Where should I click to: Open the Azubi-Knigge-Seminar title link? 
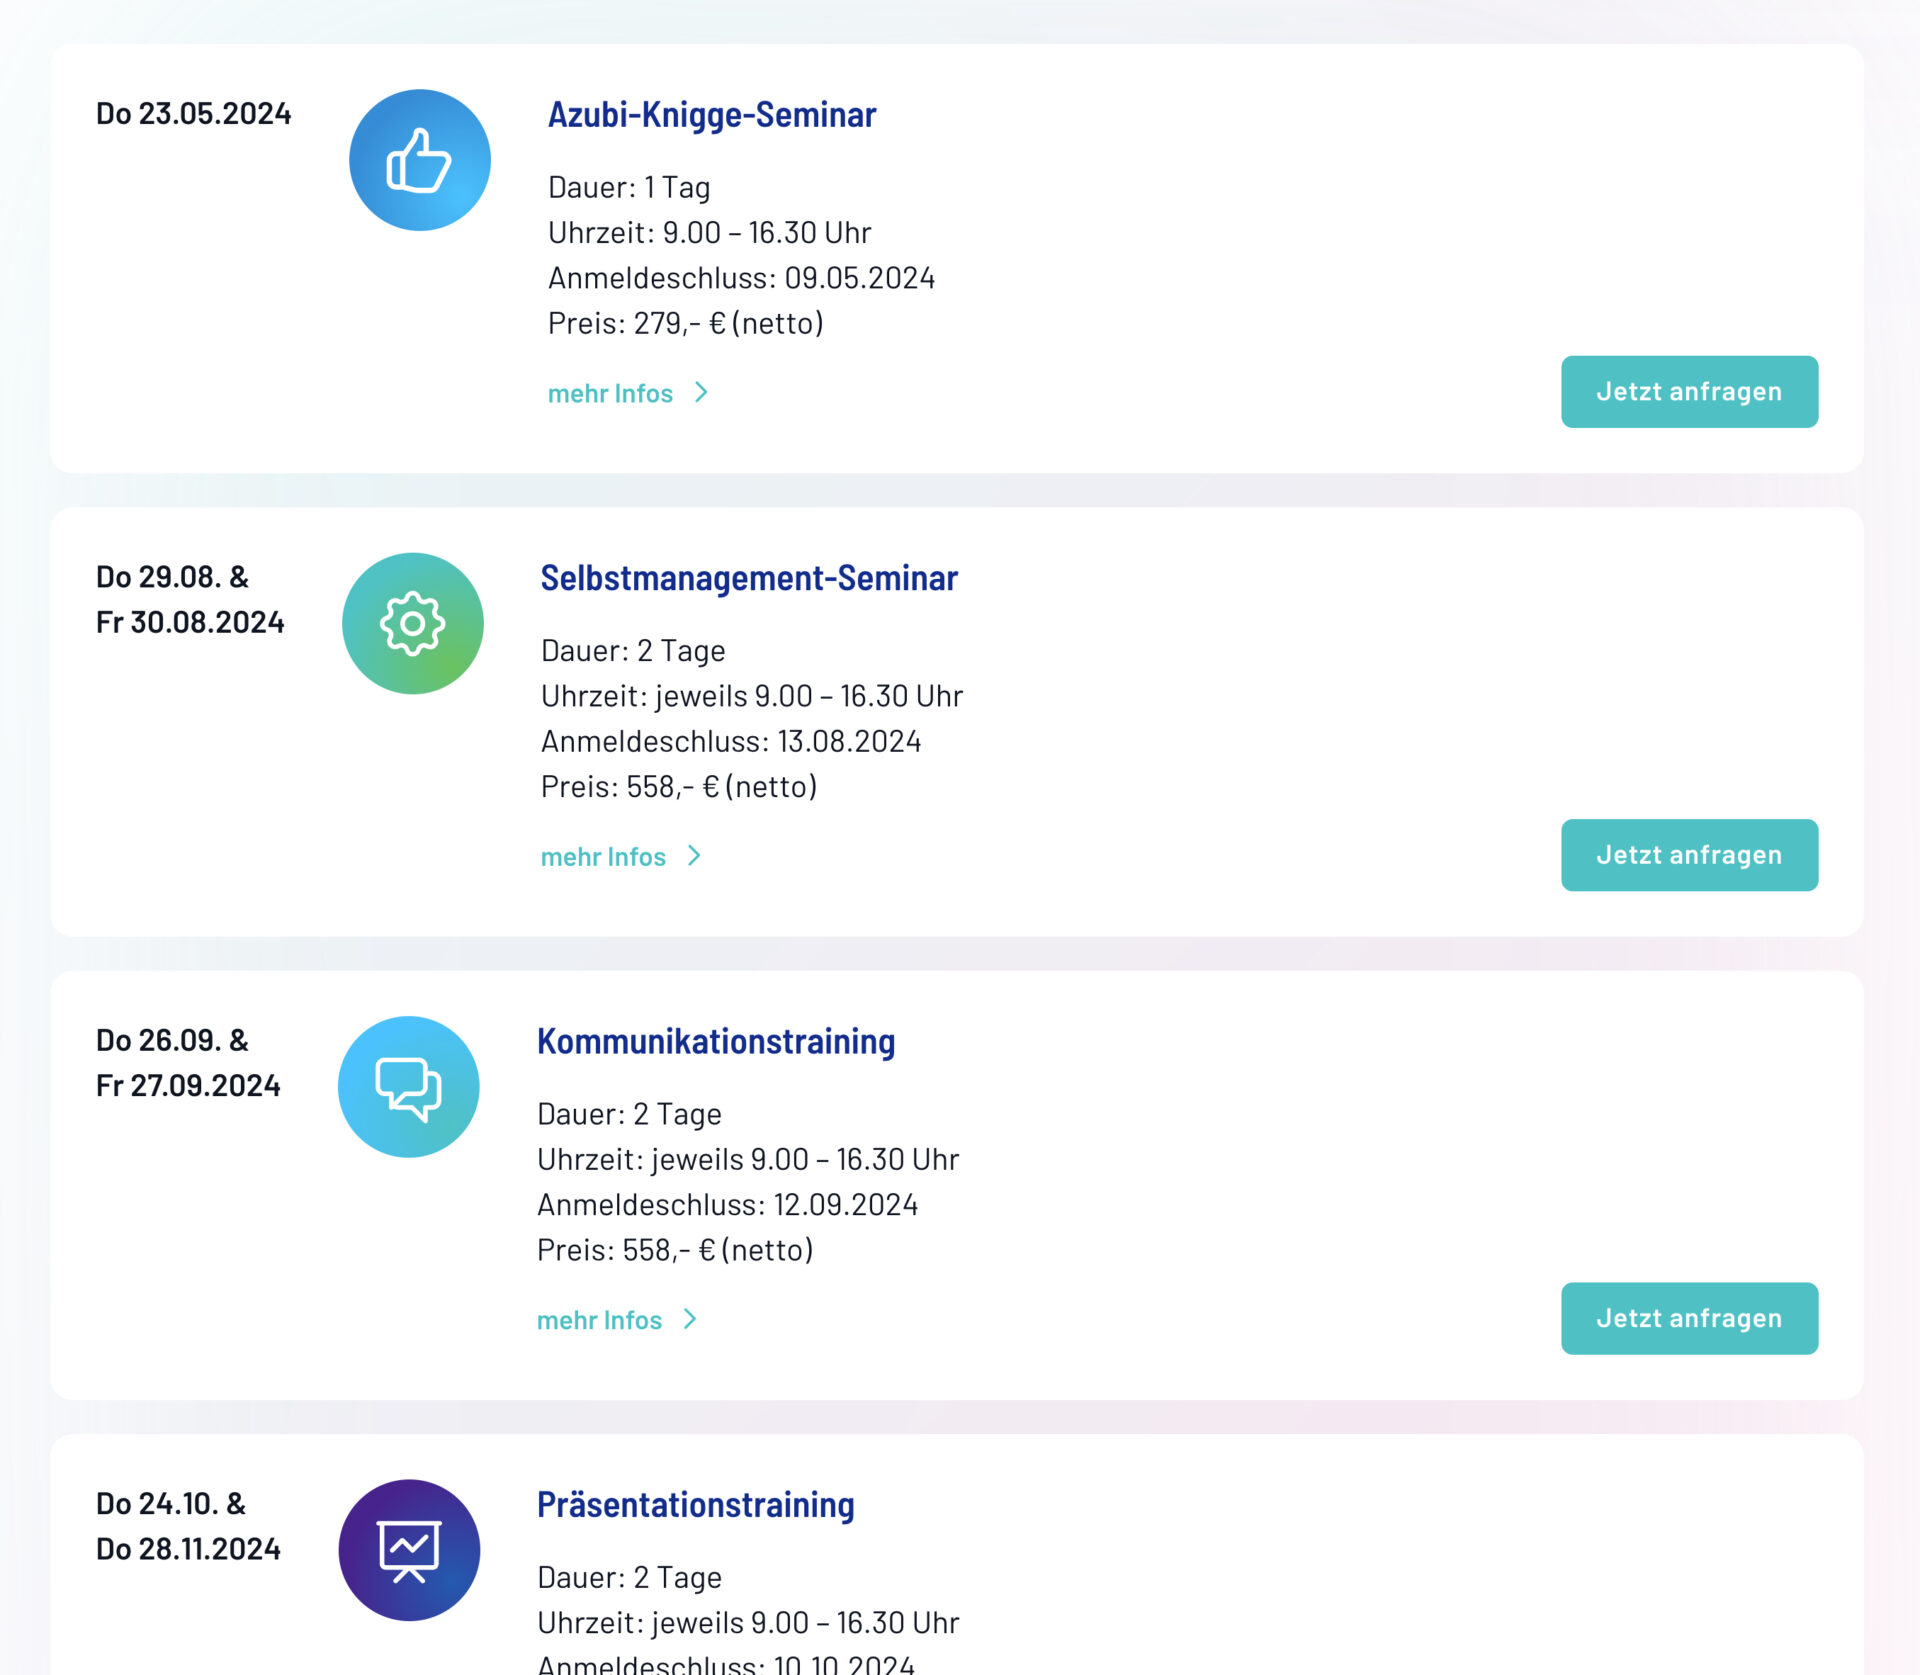(x=711, y=115)
